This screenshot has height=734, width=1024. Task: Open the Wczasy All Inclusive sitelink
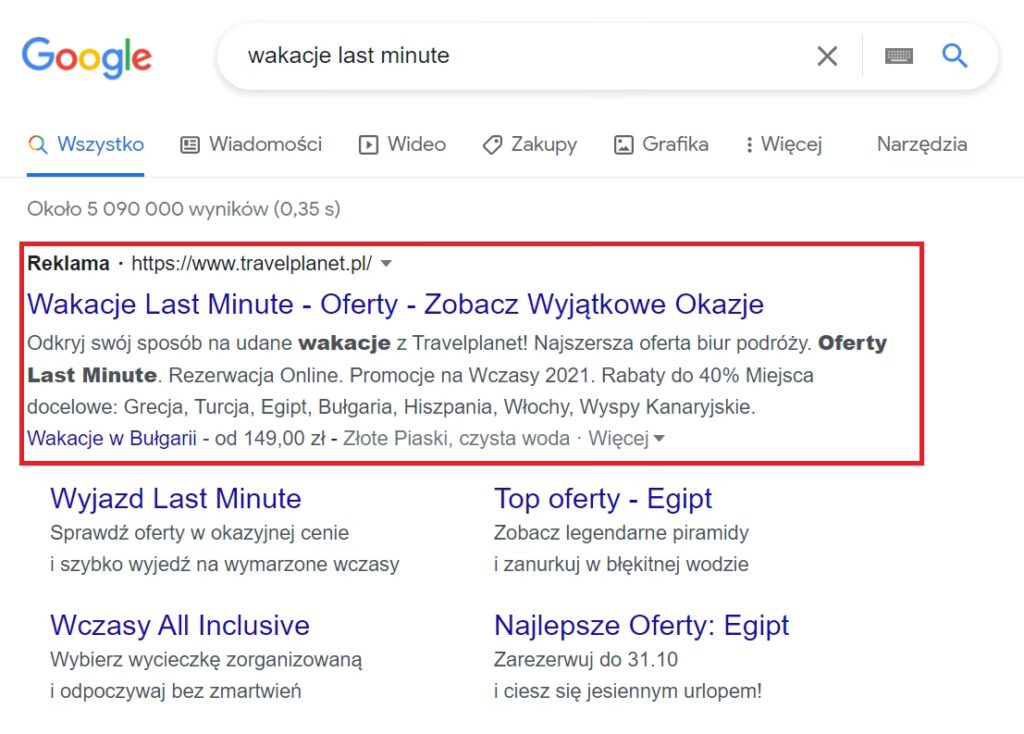[x=180, y=626]
